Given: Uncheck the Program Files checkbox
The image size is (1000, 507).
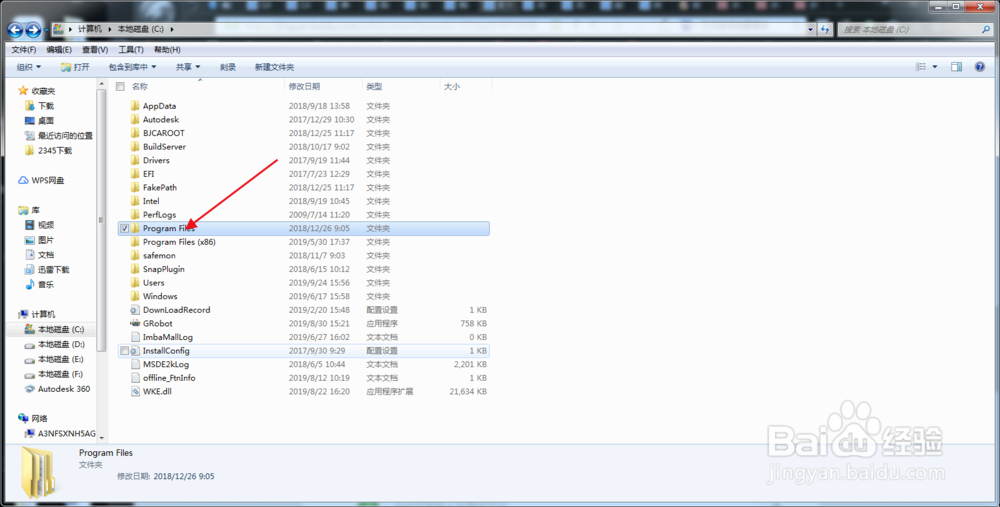Looking at the screenshot, I should tap(124, 228).
